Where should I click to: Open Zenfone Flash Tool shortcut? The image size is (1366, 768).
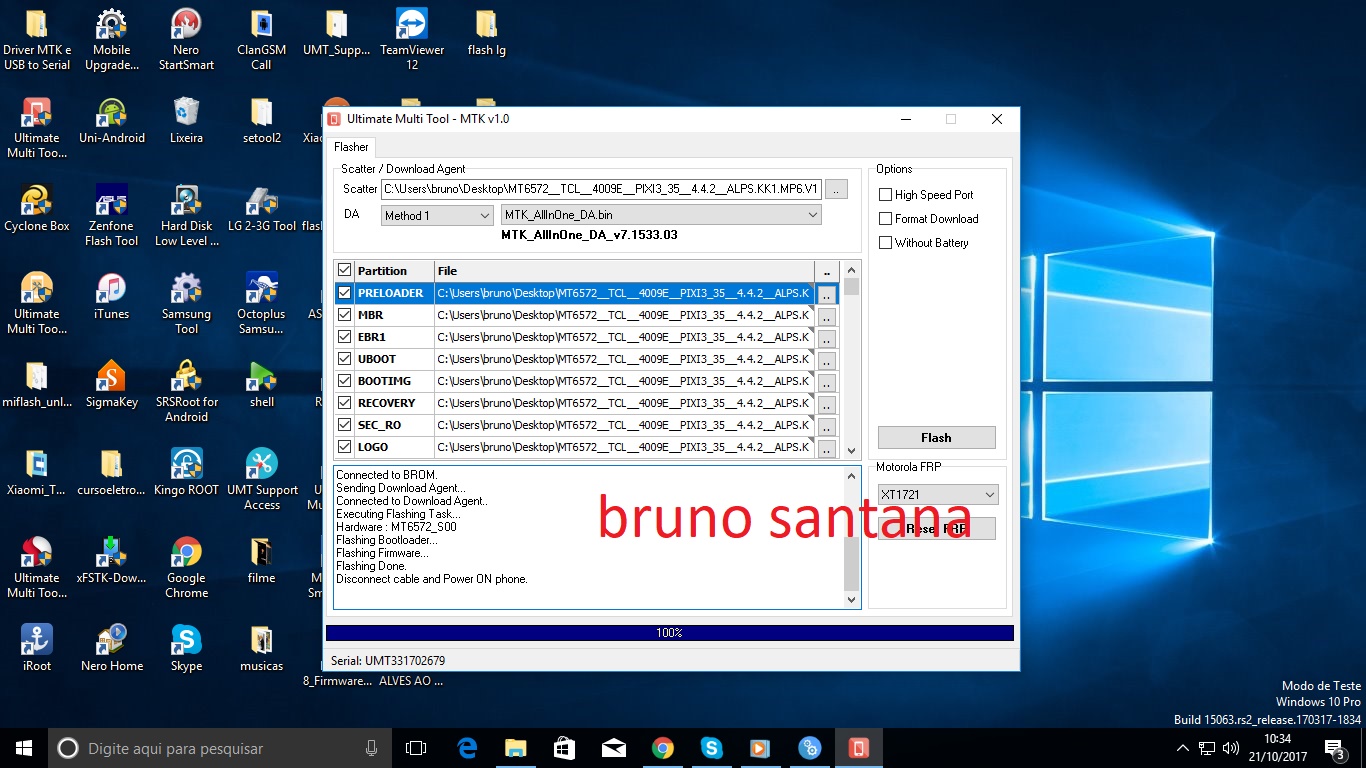tap(111, 216)
